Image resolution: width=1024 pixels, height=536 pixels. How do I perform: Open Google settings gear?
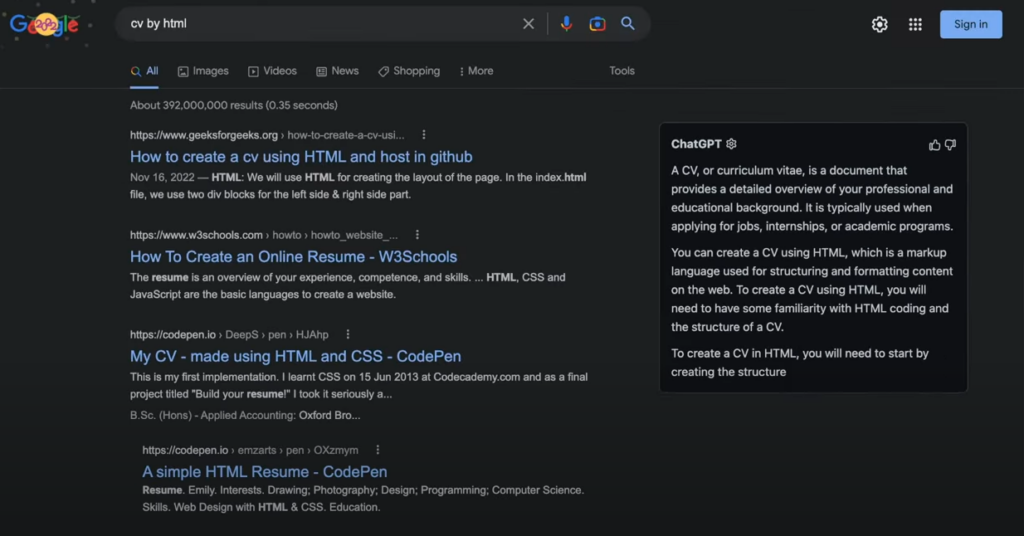click(880, 25)
